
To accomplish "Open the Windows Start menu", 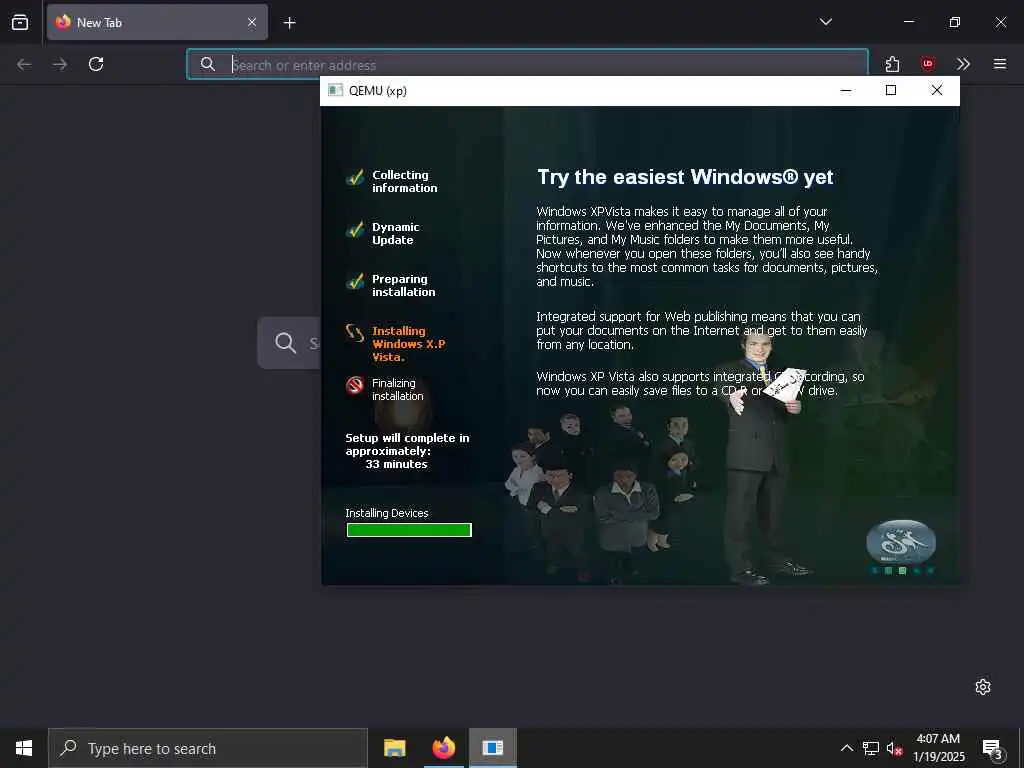I will coord(24,748).
